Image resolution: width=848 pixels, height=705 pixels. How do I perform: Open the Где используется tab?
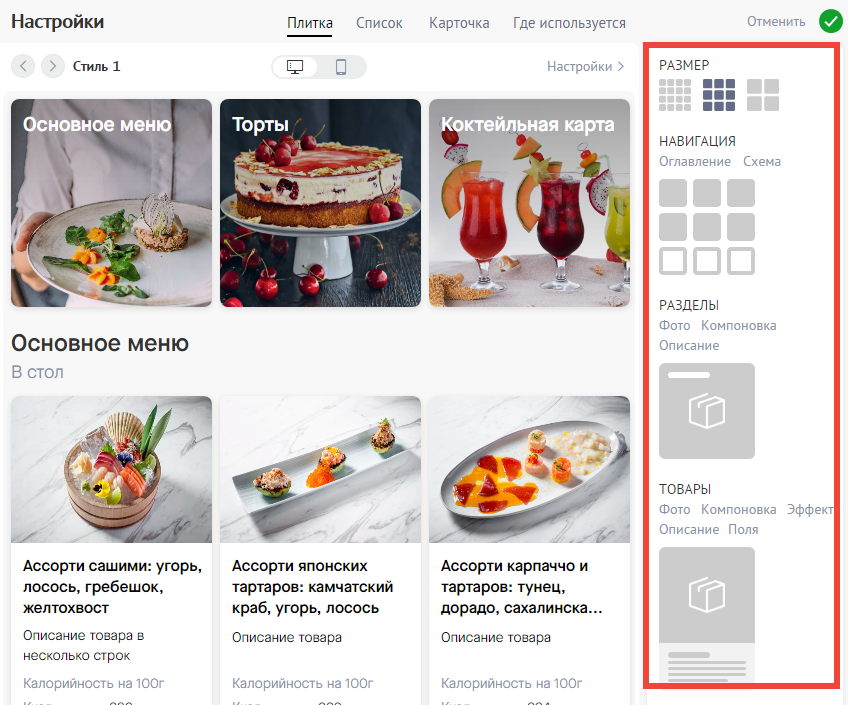tap(569, 23)
